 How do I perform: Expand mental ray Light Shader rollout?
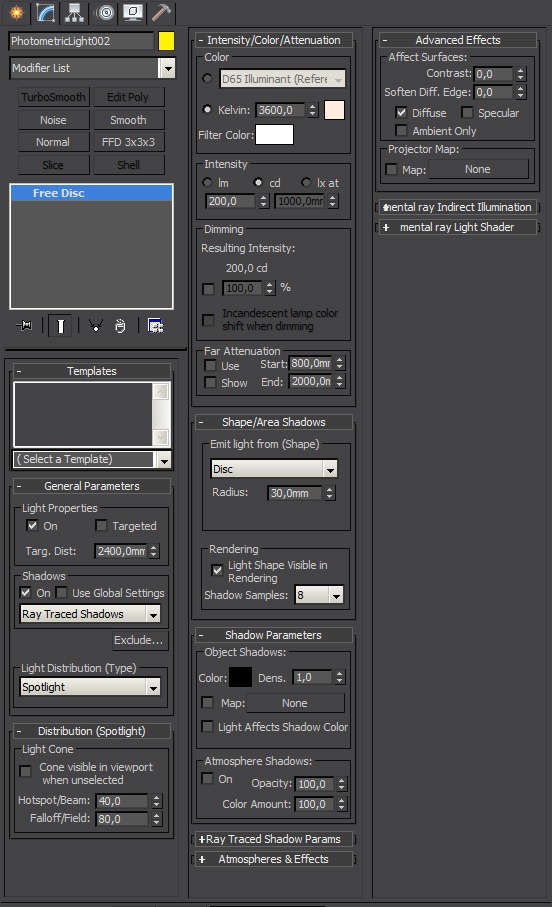(458, 227)
